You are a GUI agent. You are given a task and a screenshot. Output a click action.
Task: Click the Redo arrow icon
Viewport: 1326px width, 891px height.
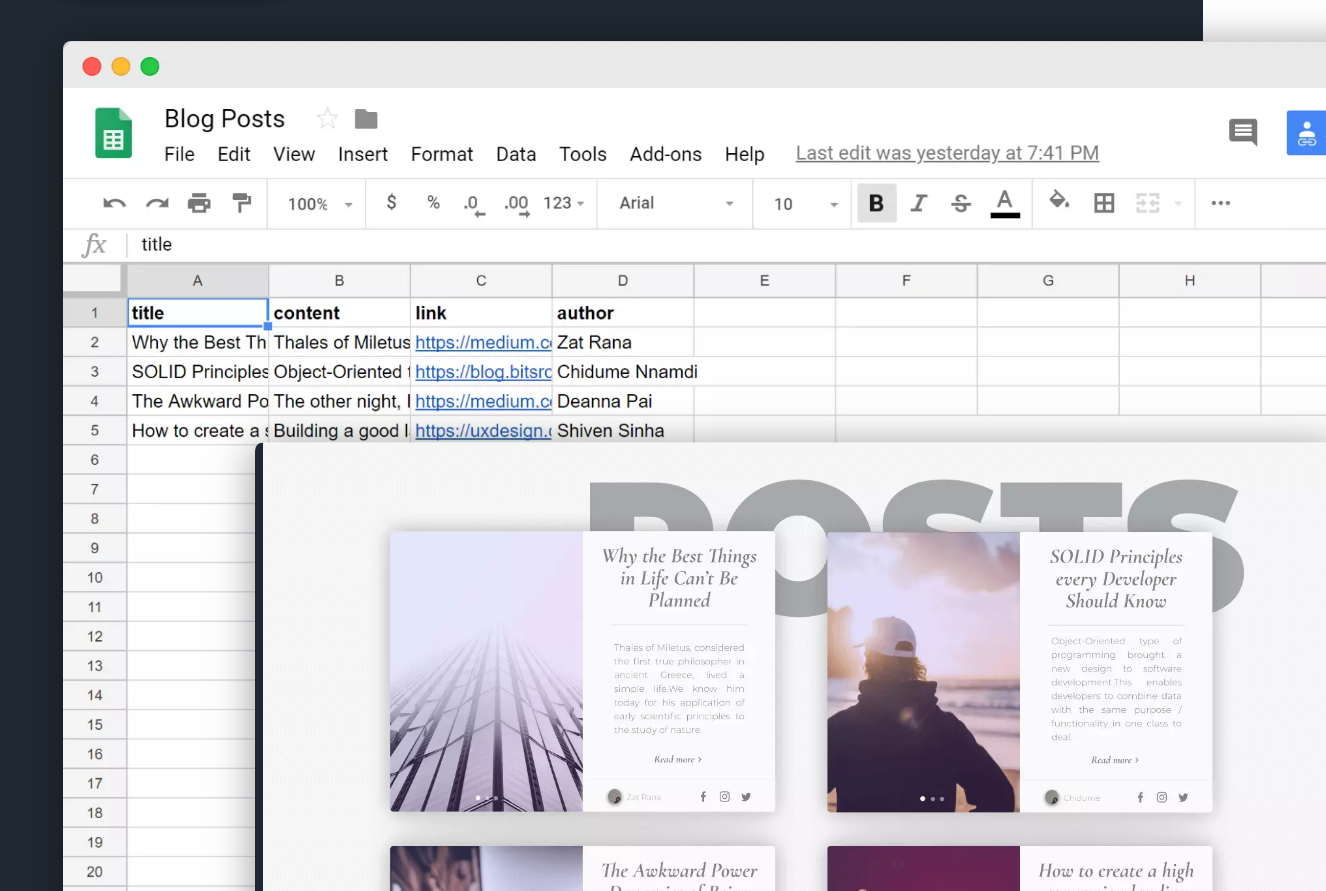pos(157,203)
